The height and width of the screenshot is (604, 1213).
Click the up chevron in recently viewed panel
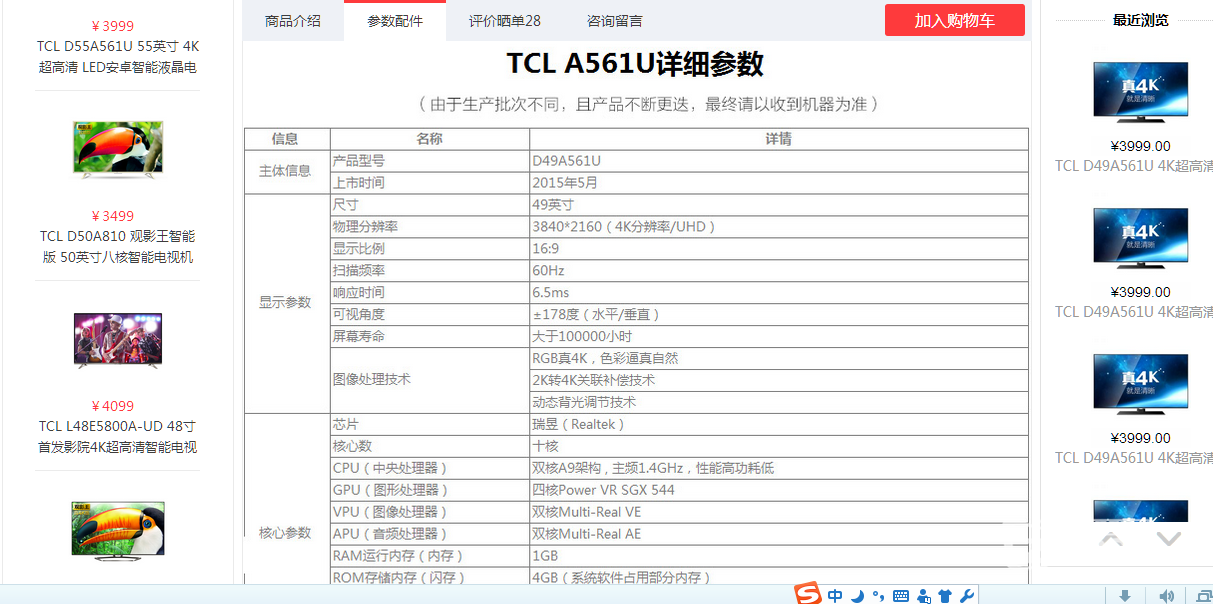tap(1112, 538)
